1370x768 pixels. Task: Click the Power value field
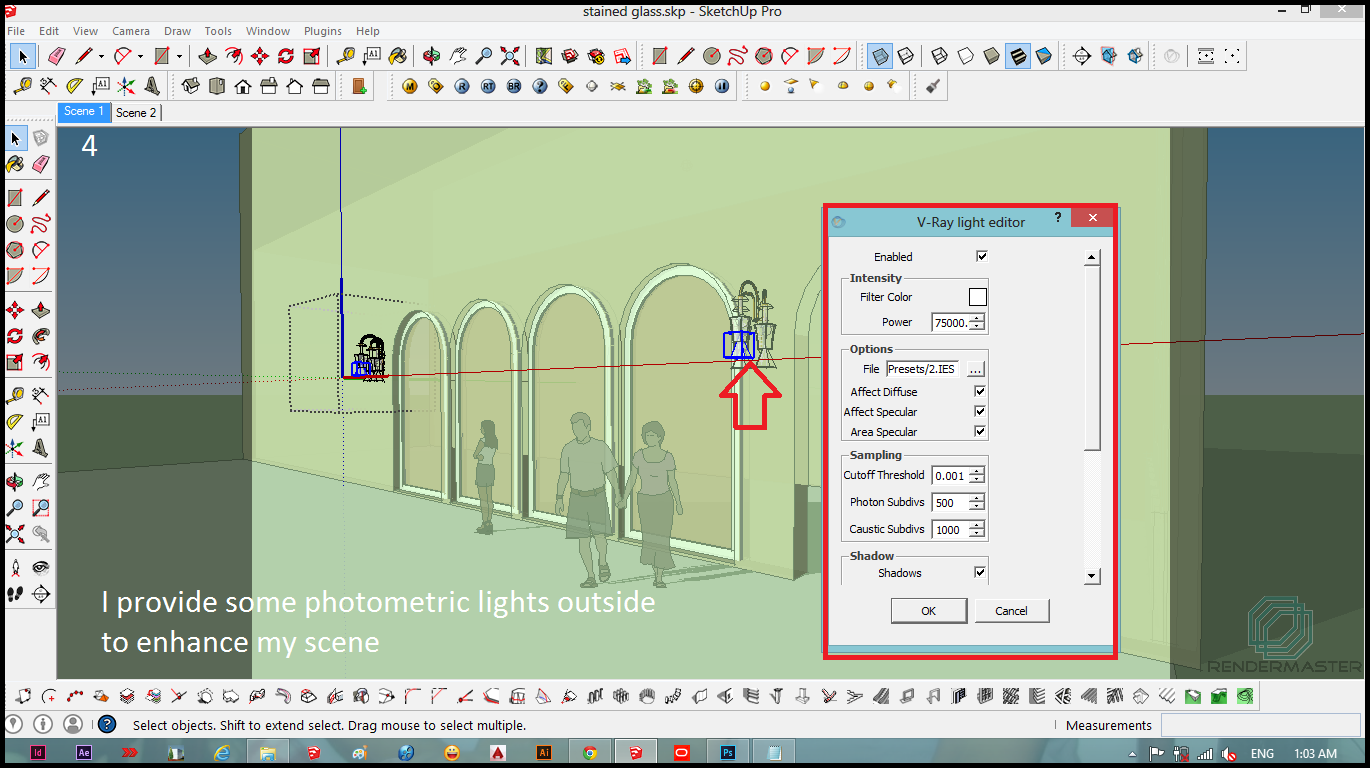click(x=950, y=322)
